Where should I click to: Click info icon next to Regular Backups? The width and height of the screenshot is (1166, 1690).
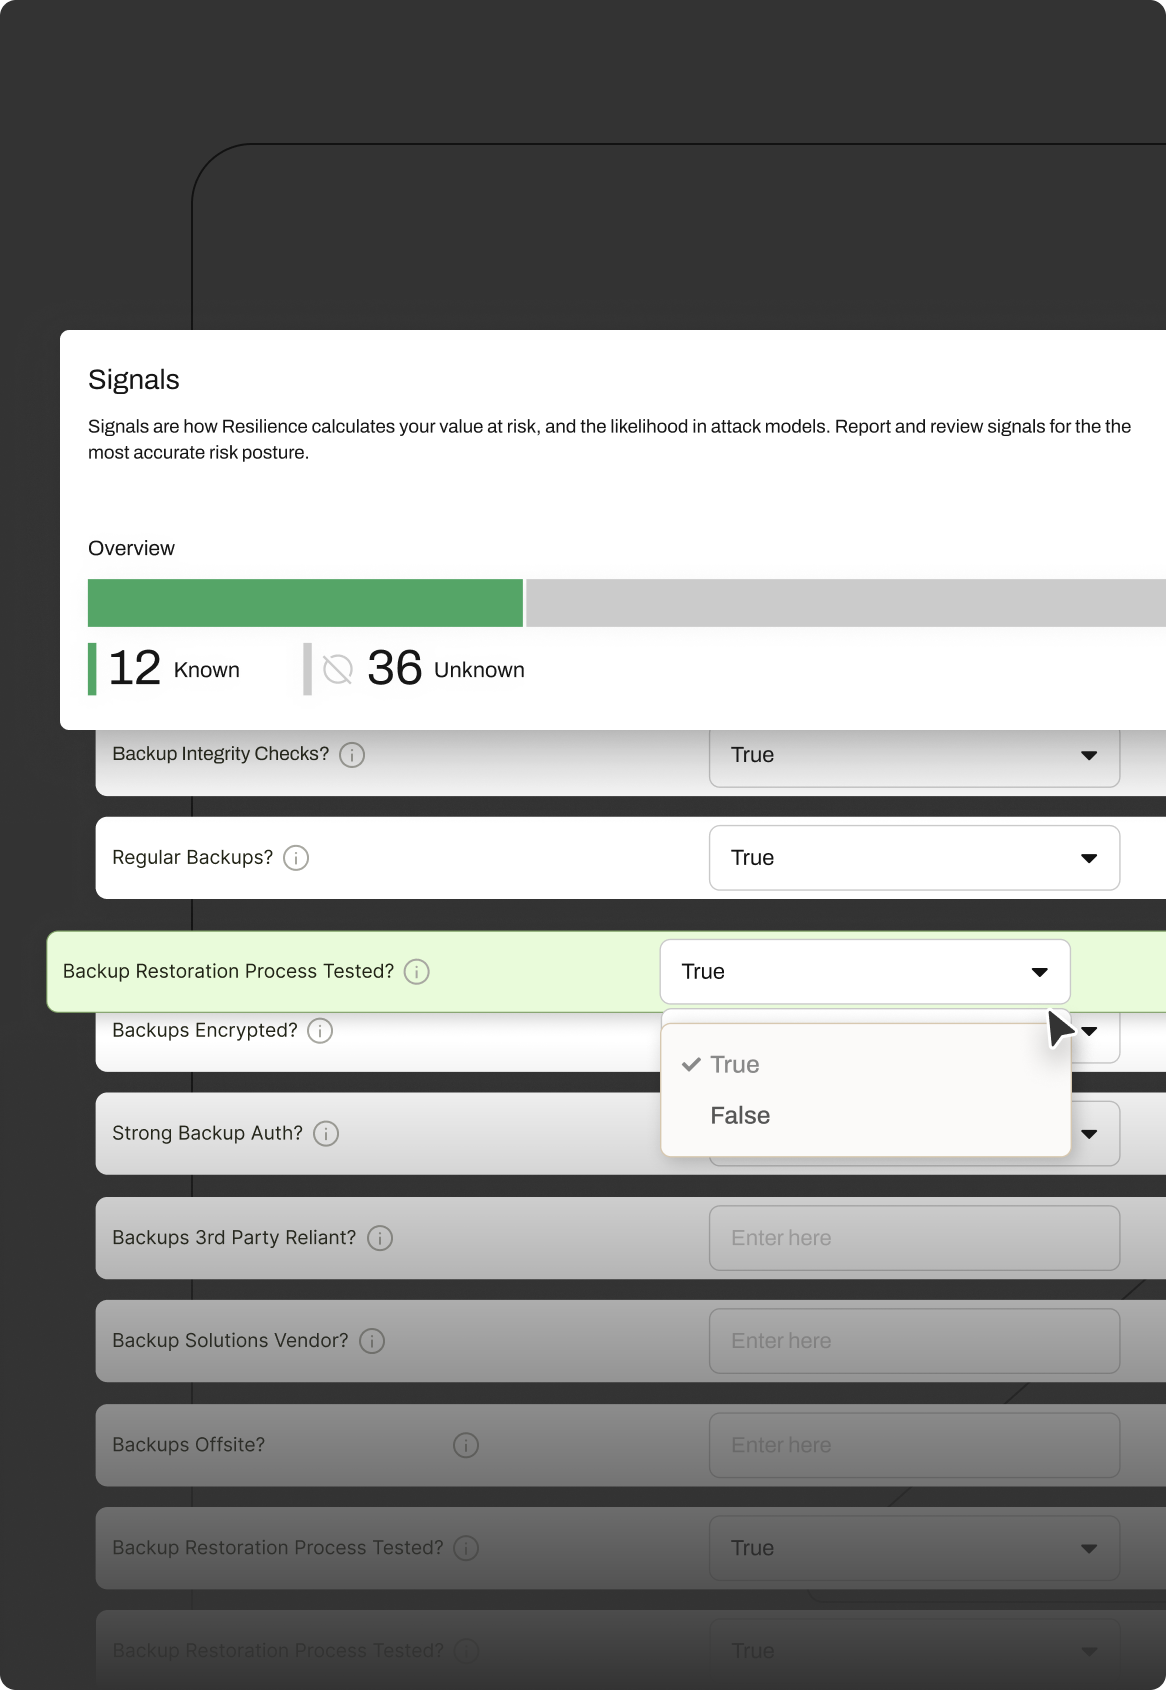[296, 858]
